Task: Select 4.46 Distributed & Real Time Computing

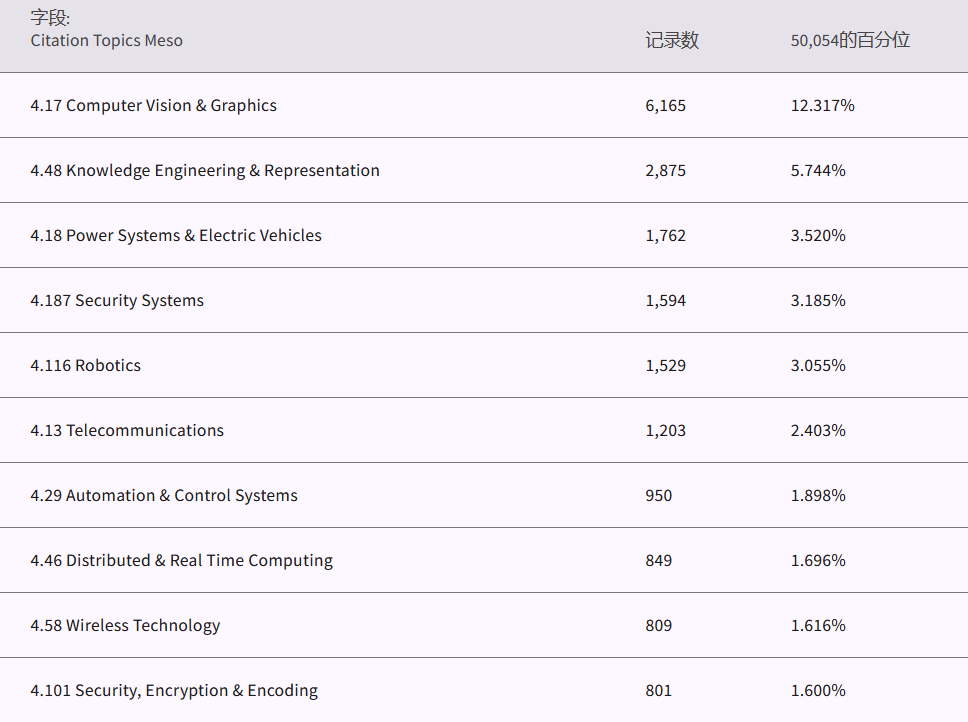Action: 181,561
